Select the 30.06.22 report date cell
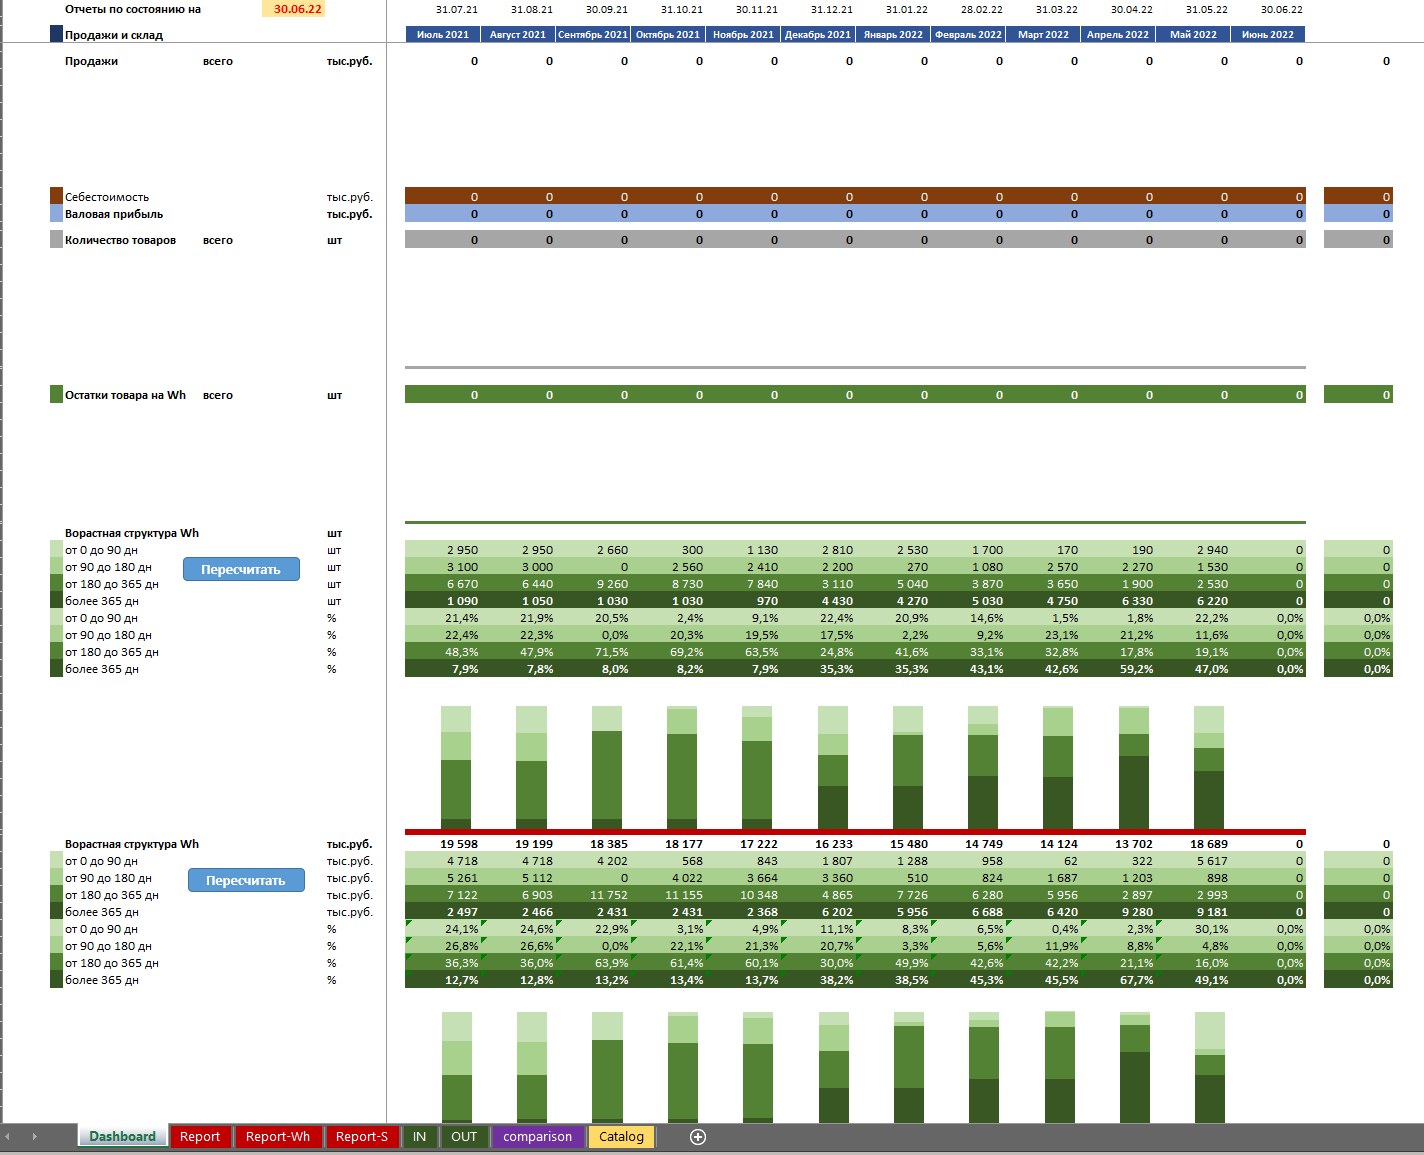 pos(294,9)
